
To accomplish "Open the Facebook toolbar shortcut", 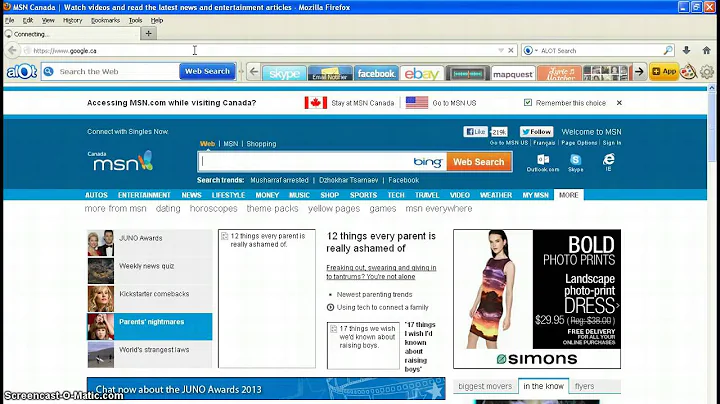I will pos(376,73).
